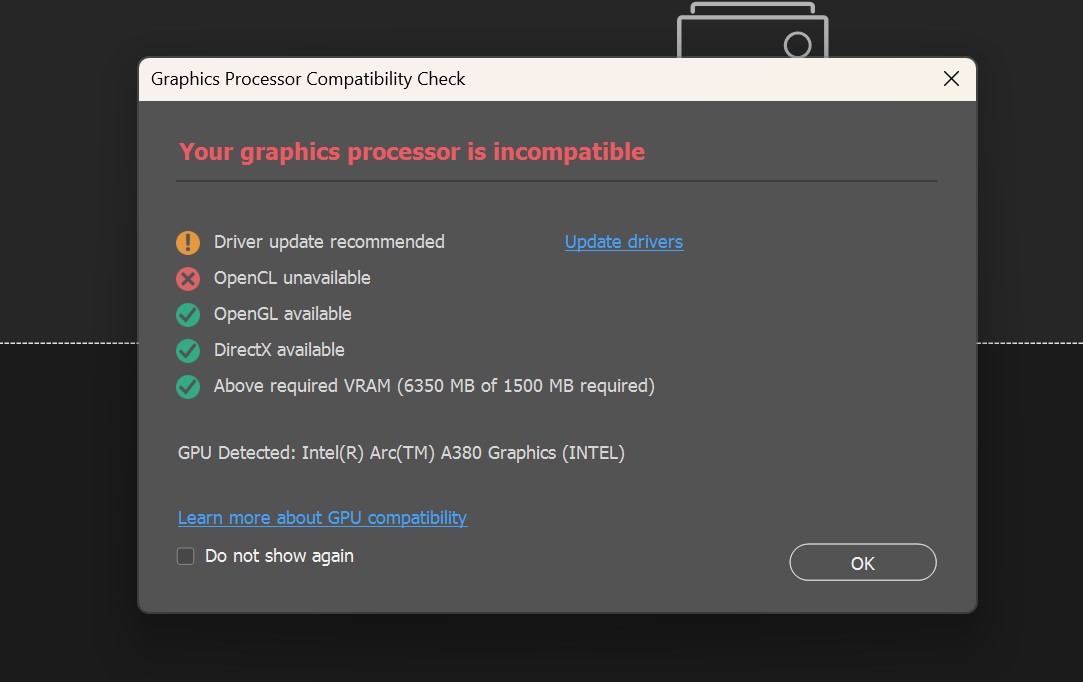Confirm the dialog with the OK button

[x=863, y=562]
